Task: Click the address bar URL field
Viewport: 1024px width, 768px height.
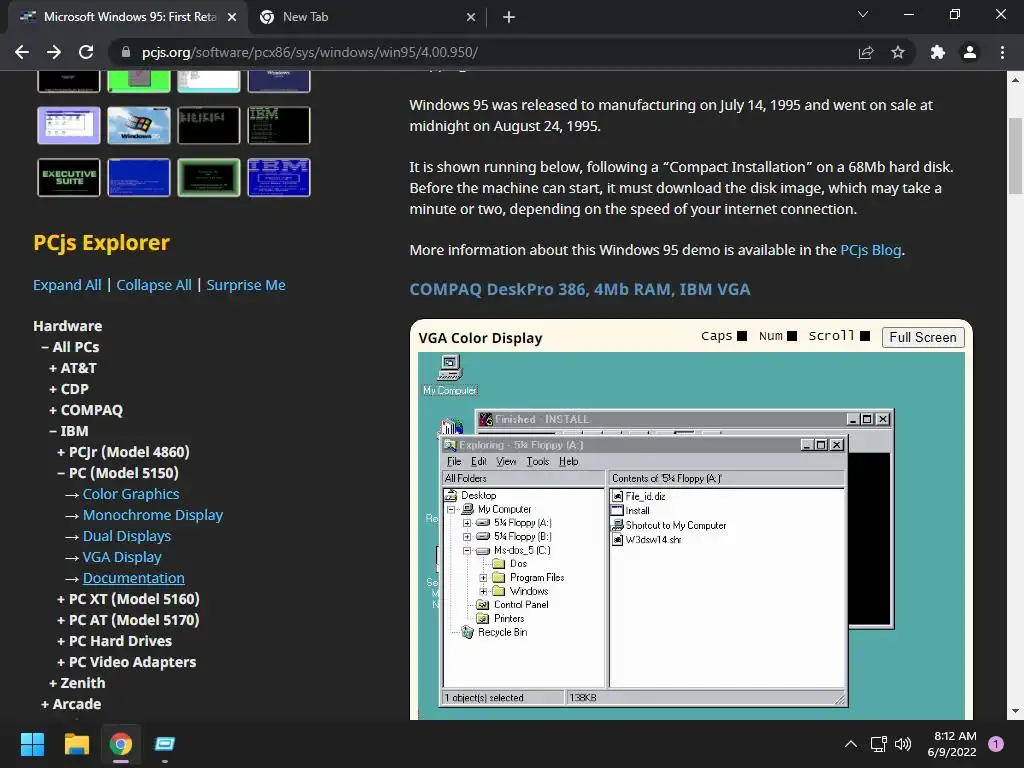Action: click(x=483, y=52)
